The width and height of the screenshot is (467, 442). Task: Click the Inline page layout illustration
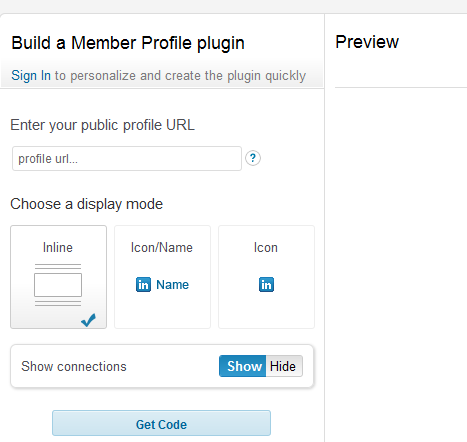click(x=58, y=285)
